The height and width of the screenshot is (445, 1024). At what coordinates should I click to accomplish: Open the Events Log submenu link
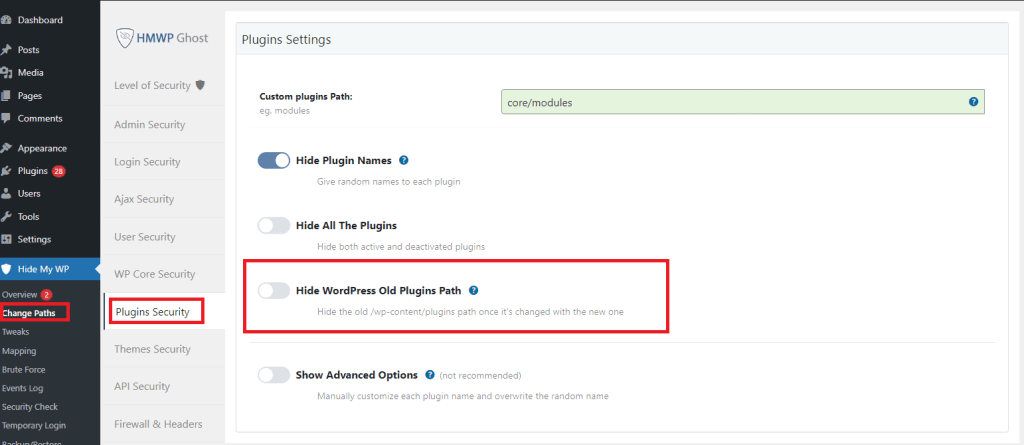click(x=23, y=388)
